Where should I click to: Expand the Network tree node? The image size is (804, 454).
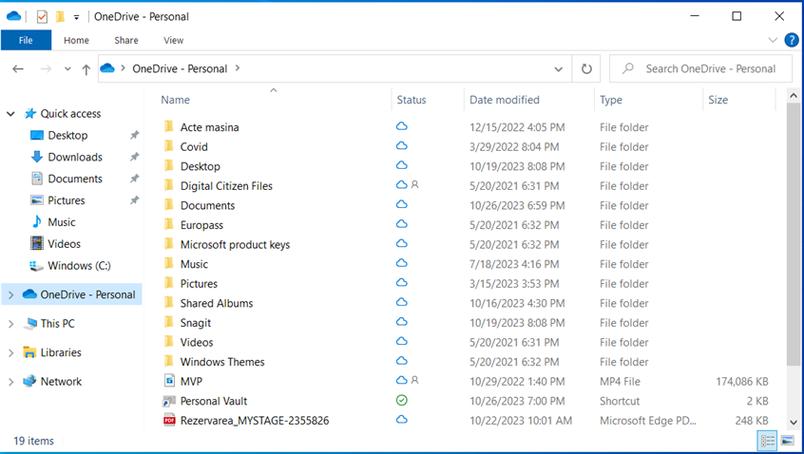click(x=11, y=382)
